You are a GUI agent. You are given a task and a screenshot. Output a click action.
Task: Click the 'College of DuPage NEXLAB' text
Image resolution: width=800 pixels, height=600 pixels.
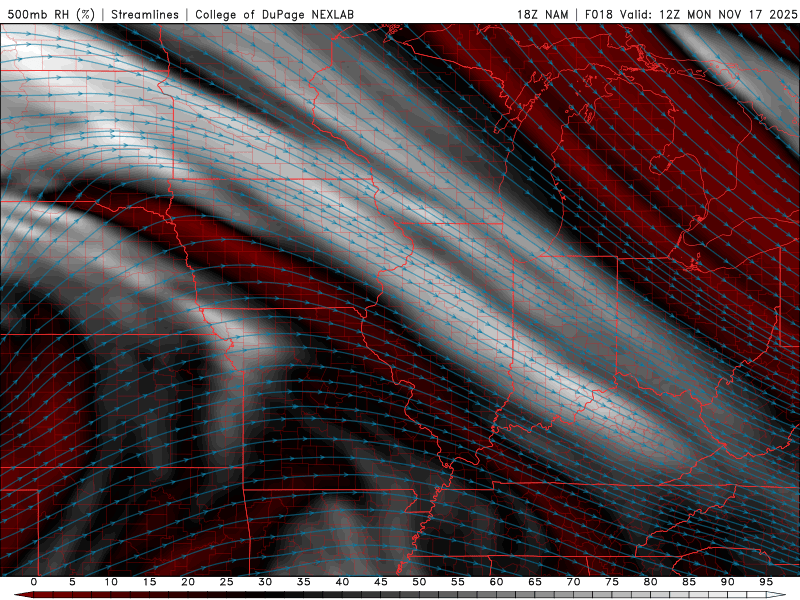(274, 14)
